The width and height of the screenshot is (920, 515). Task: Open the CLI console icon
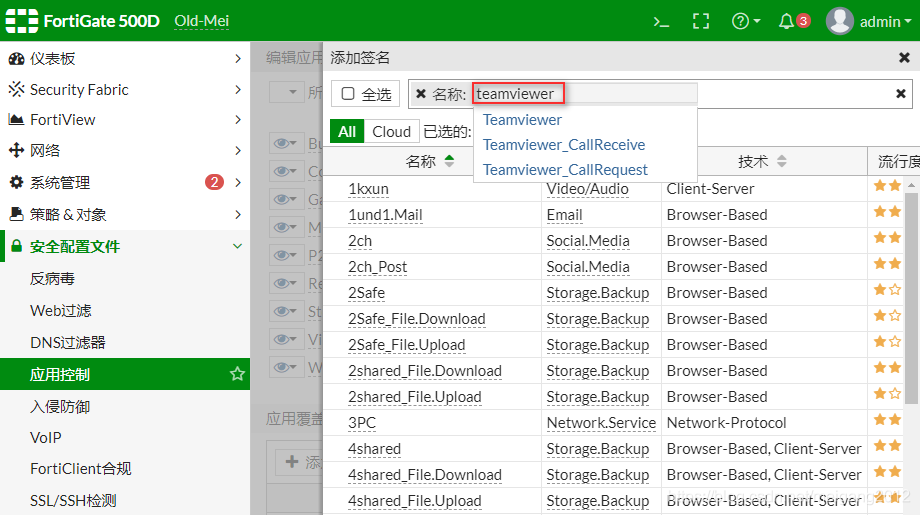click(661, 22)
